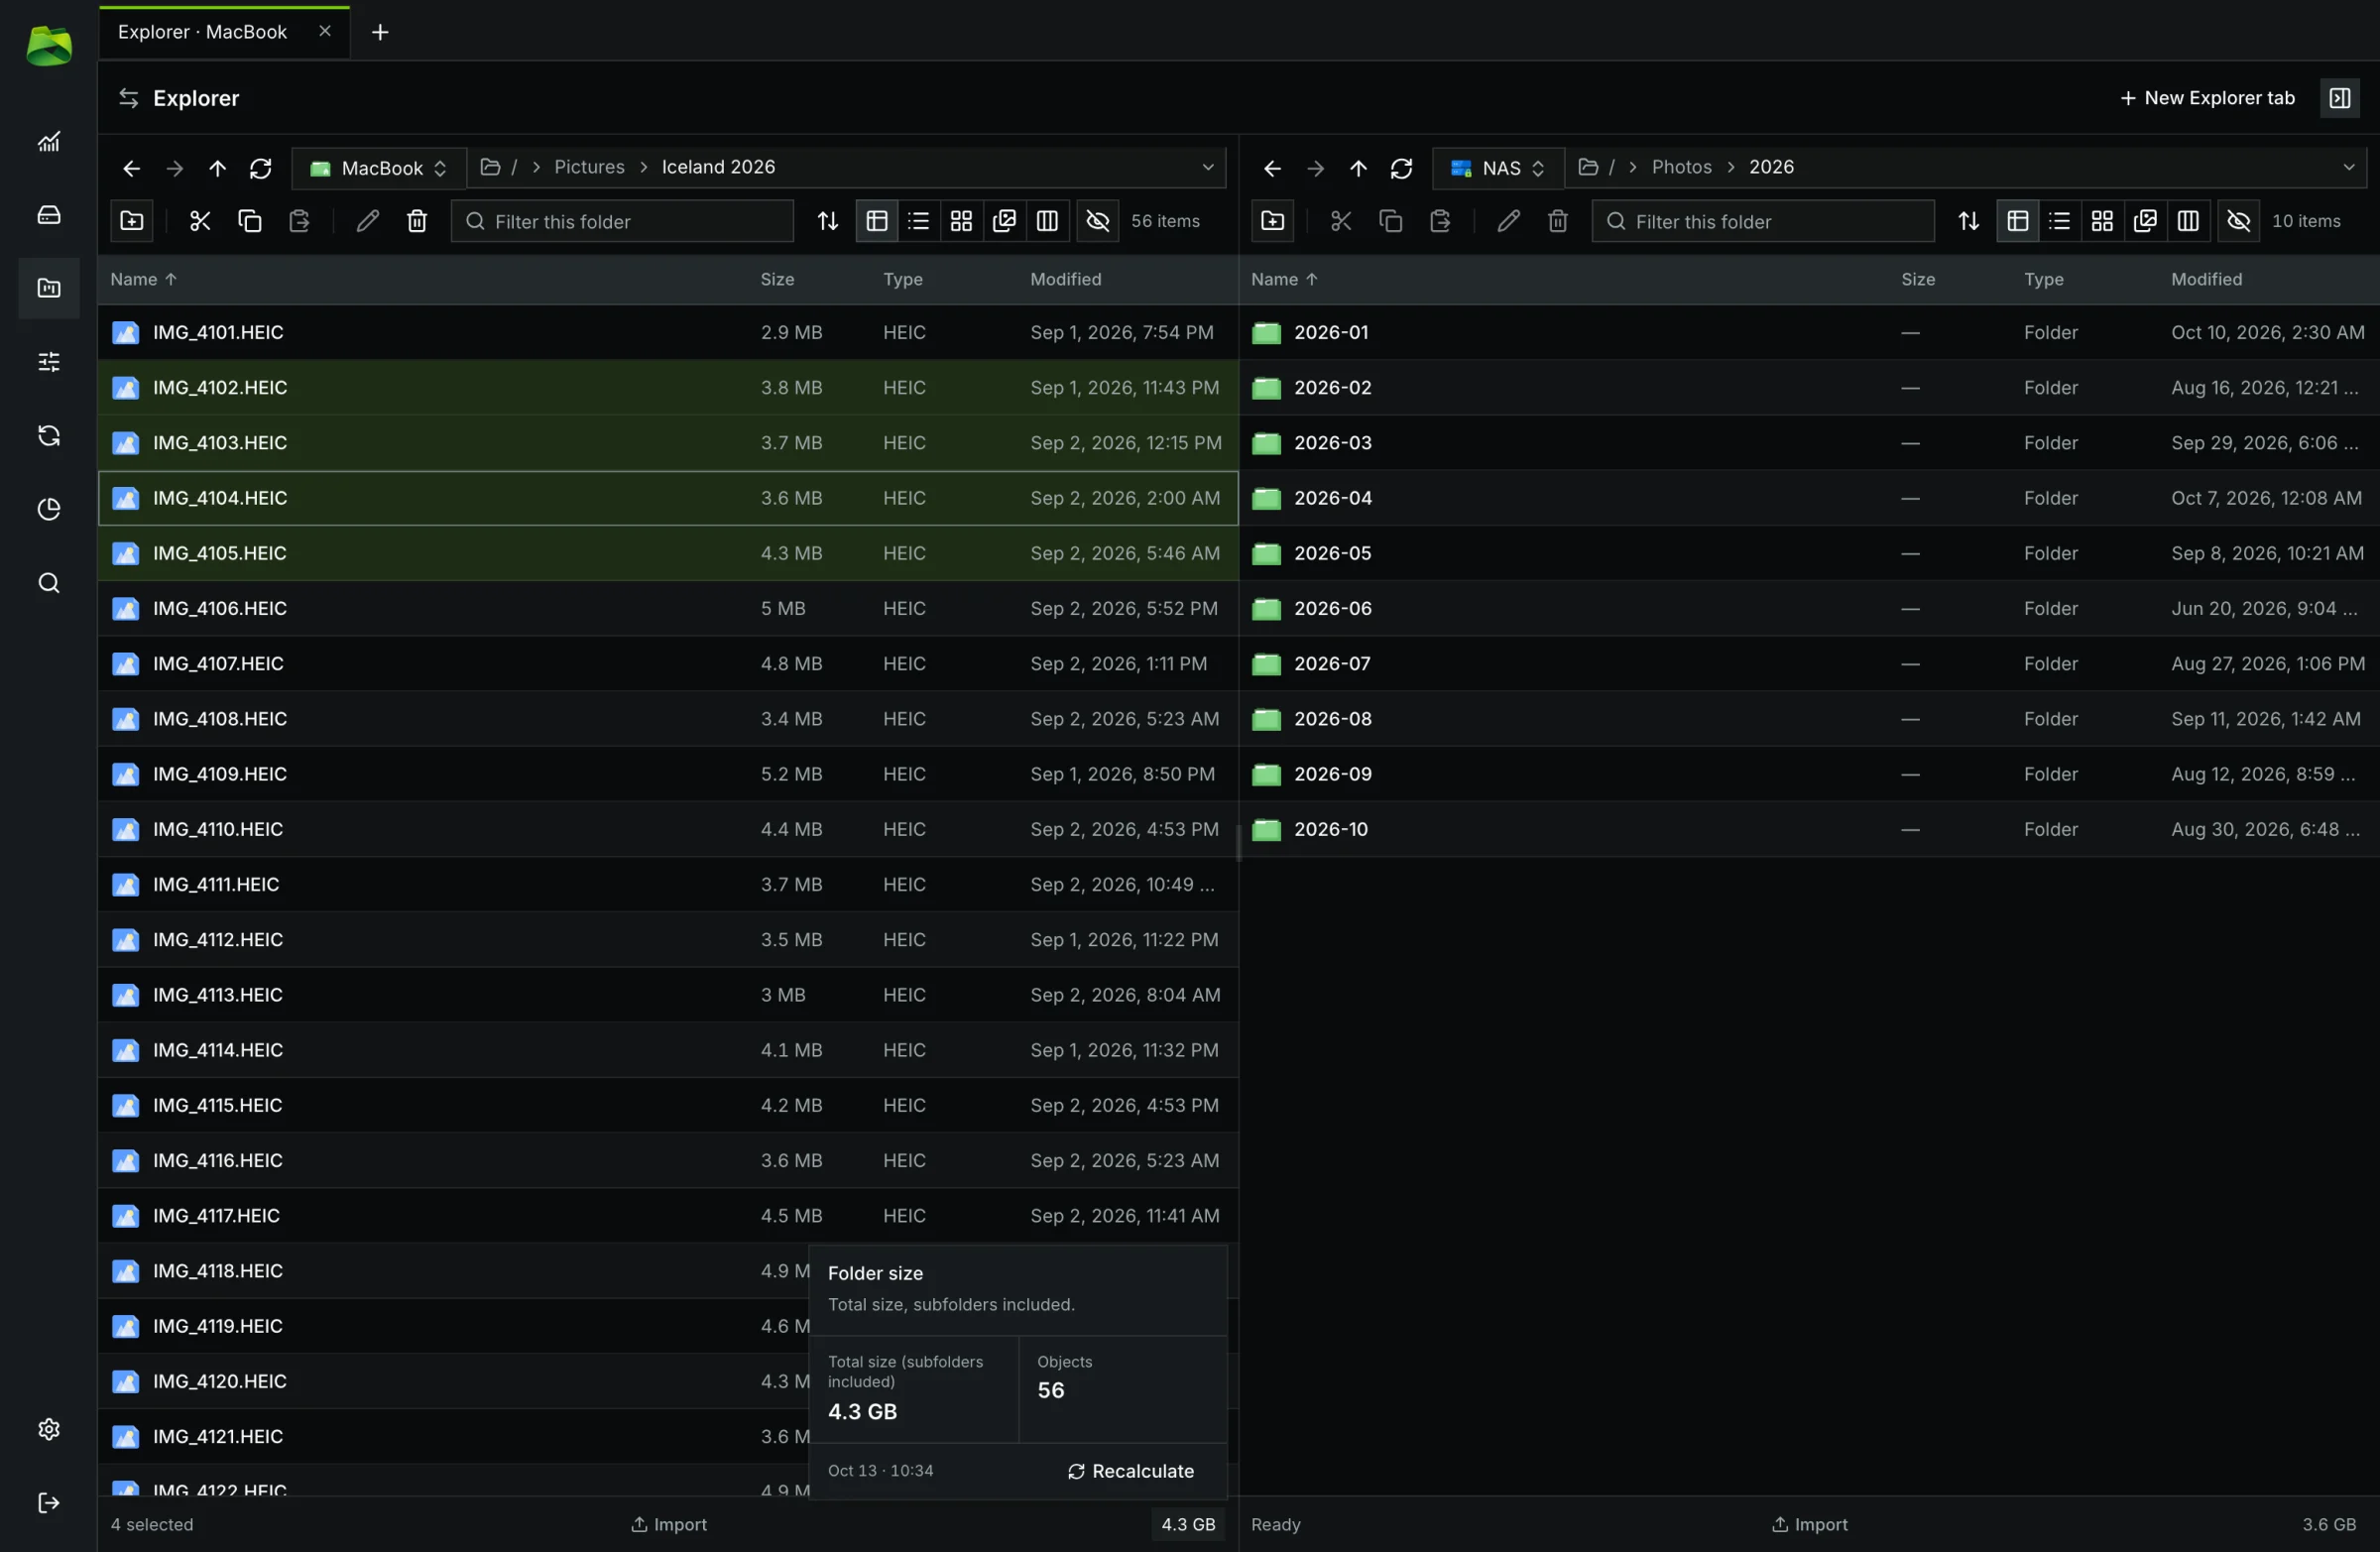The height and width of the screenshot is (1552, 2380).
Task: Open the search icon in sidebar
Action: (48, 583)
